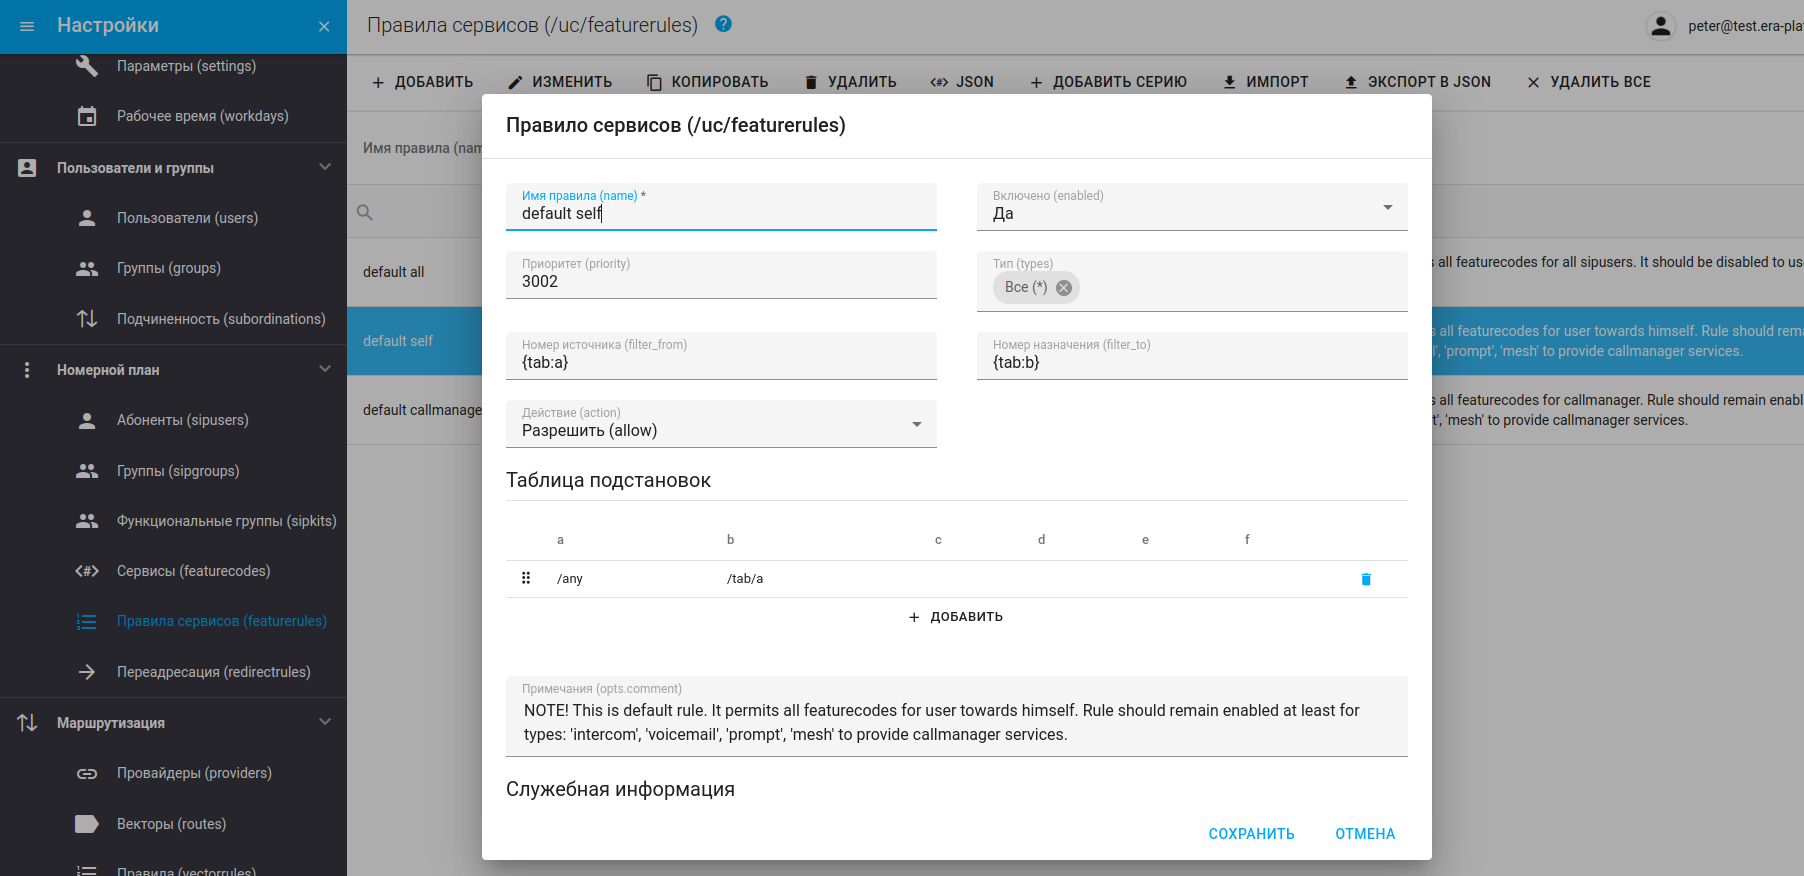Viewport: 1804px width, 876px height.
Task: Open Переадресация (redirectrules) menu item
Action: 213,672
